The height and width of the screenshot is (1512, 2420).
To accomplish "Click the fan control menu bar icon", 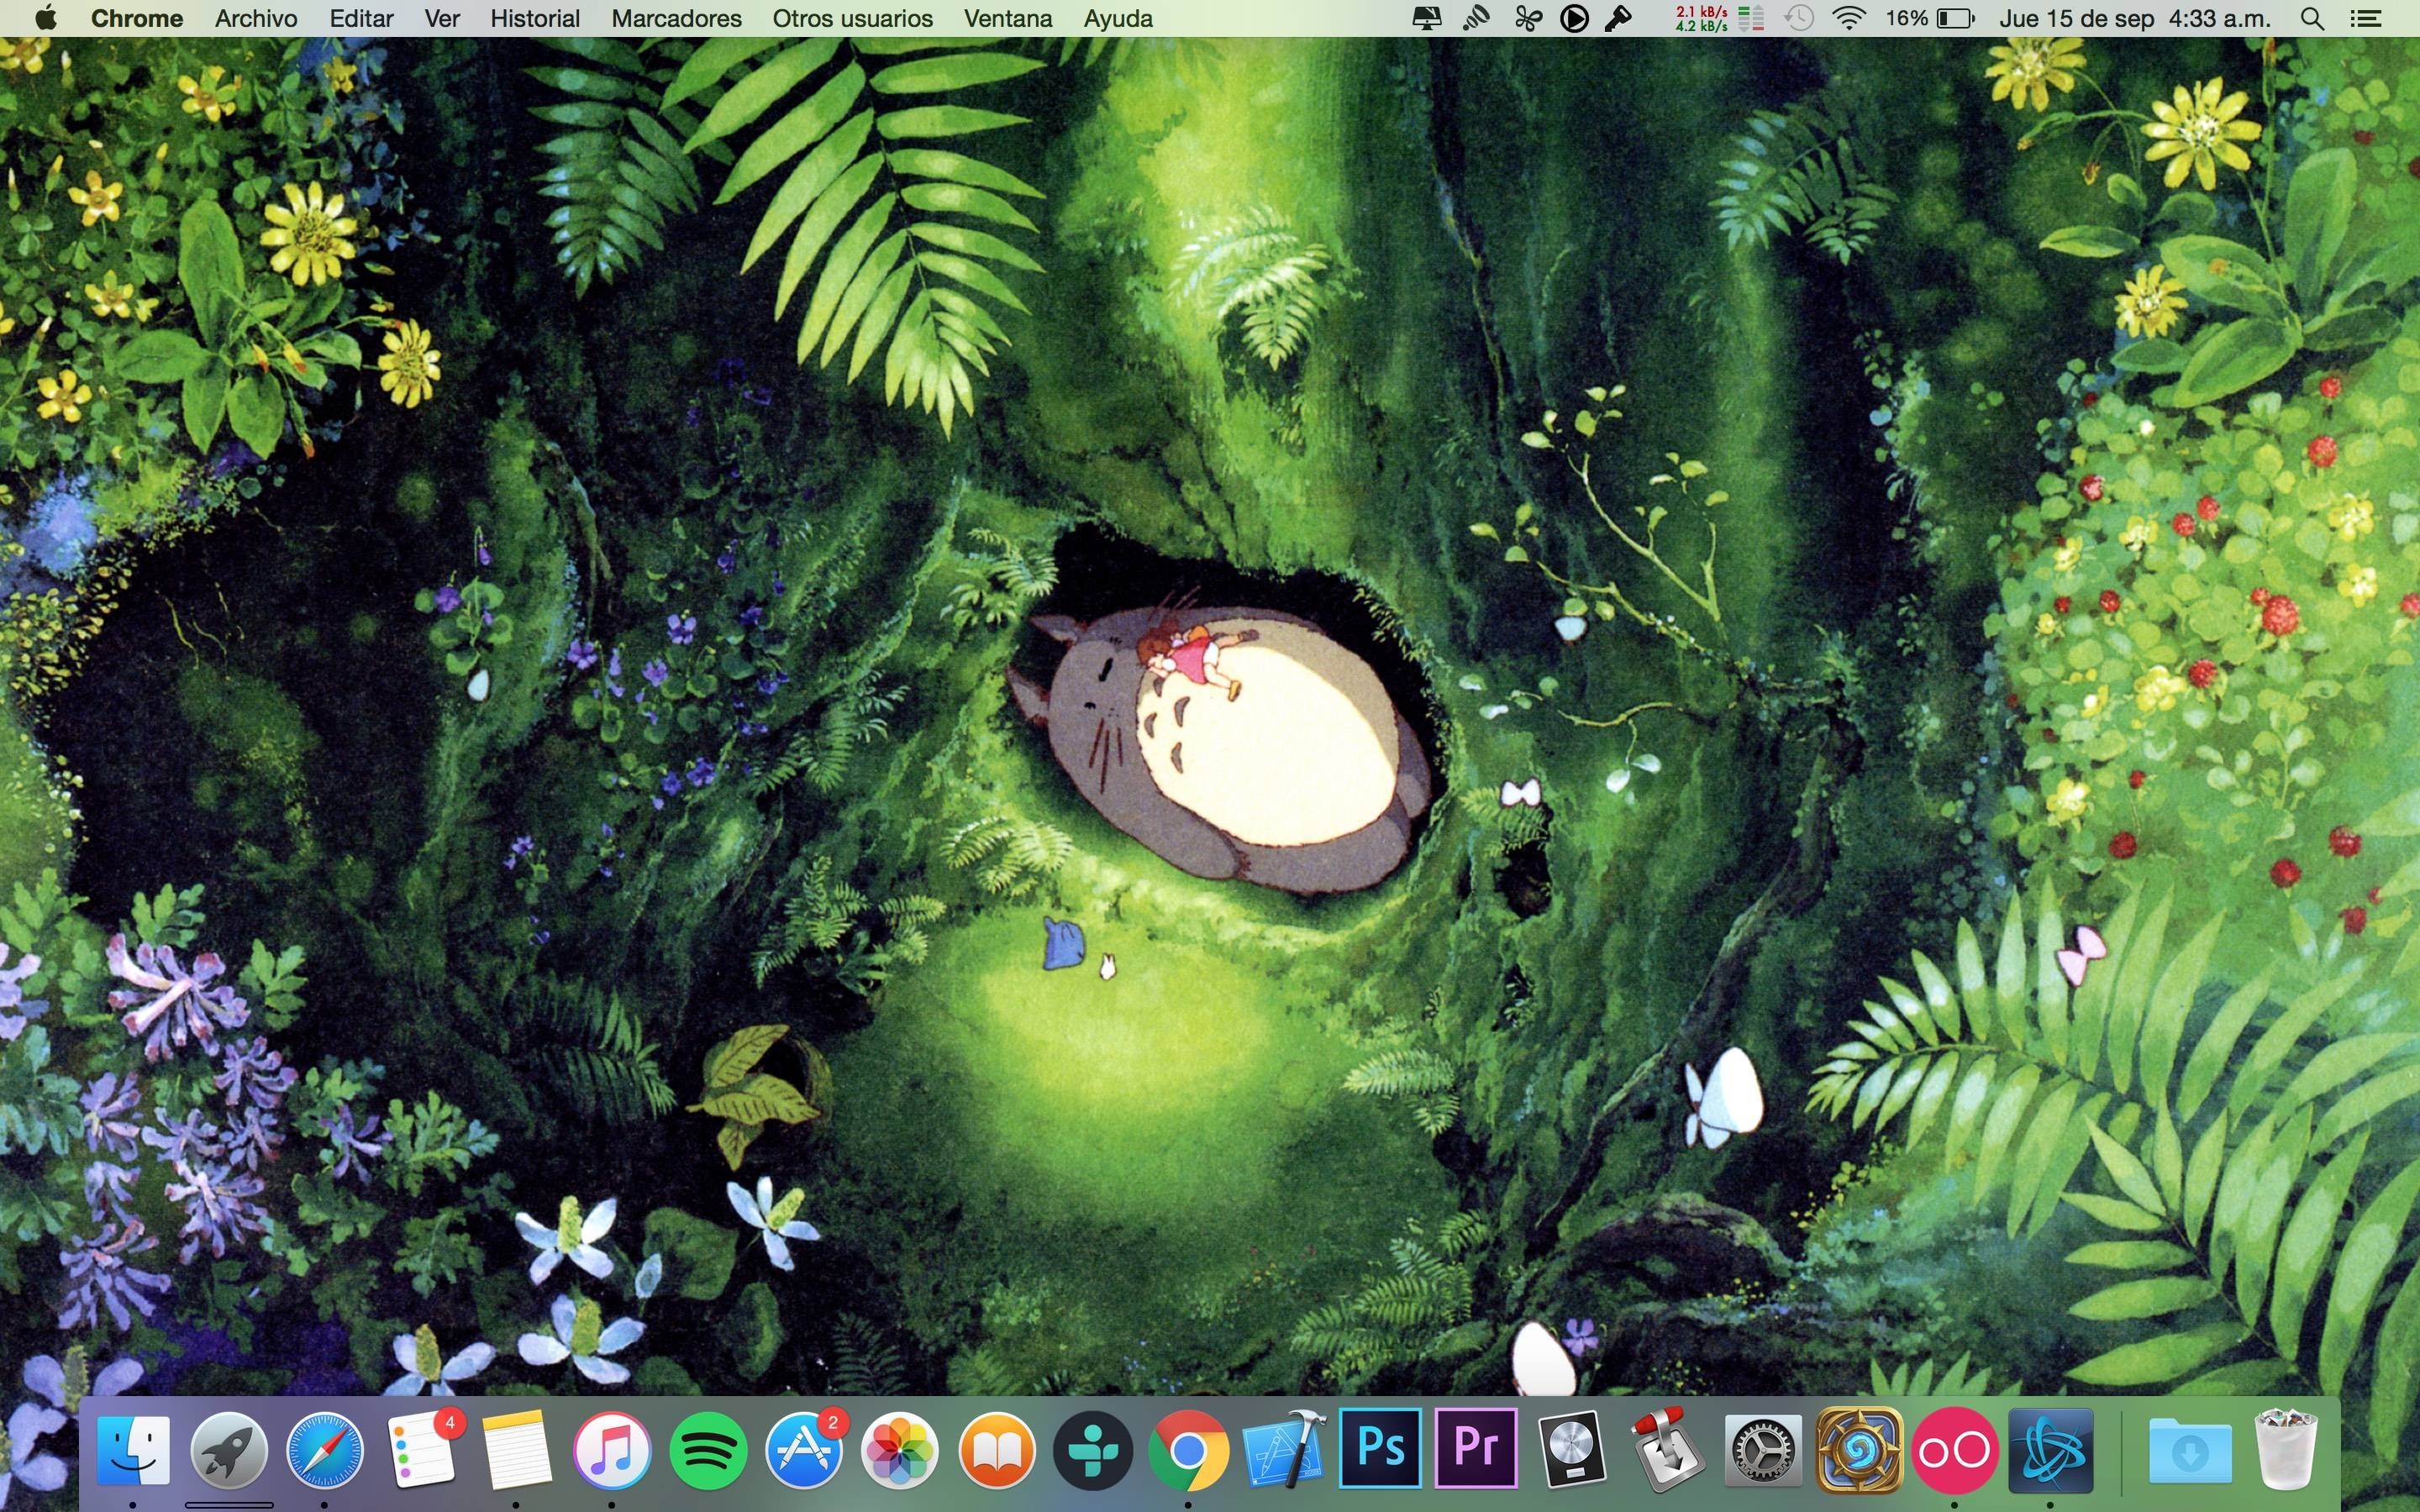I will [1528, 18].
